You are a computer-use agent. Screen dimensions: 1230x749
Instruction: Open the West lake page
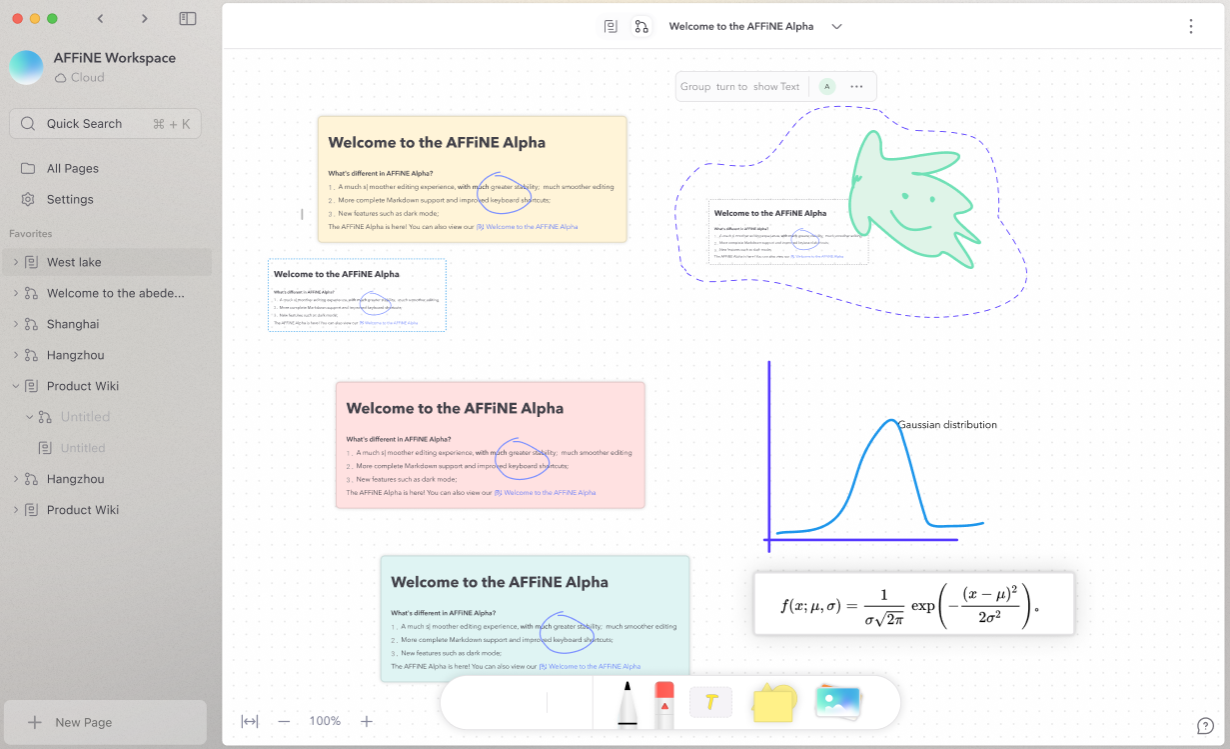(74, 262)
